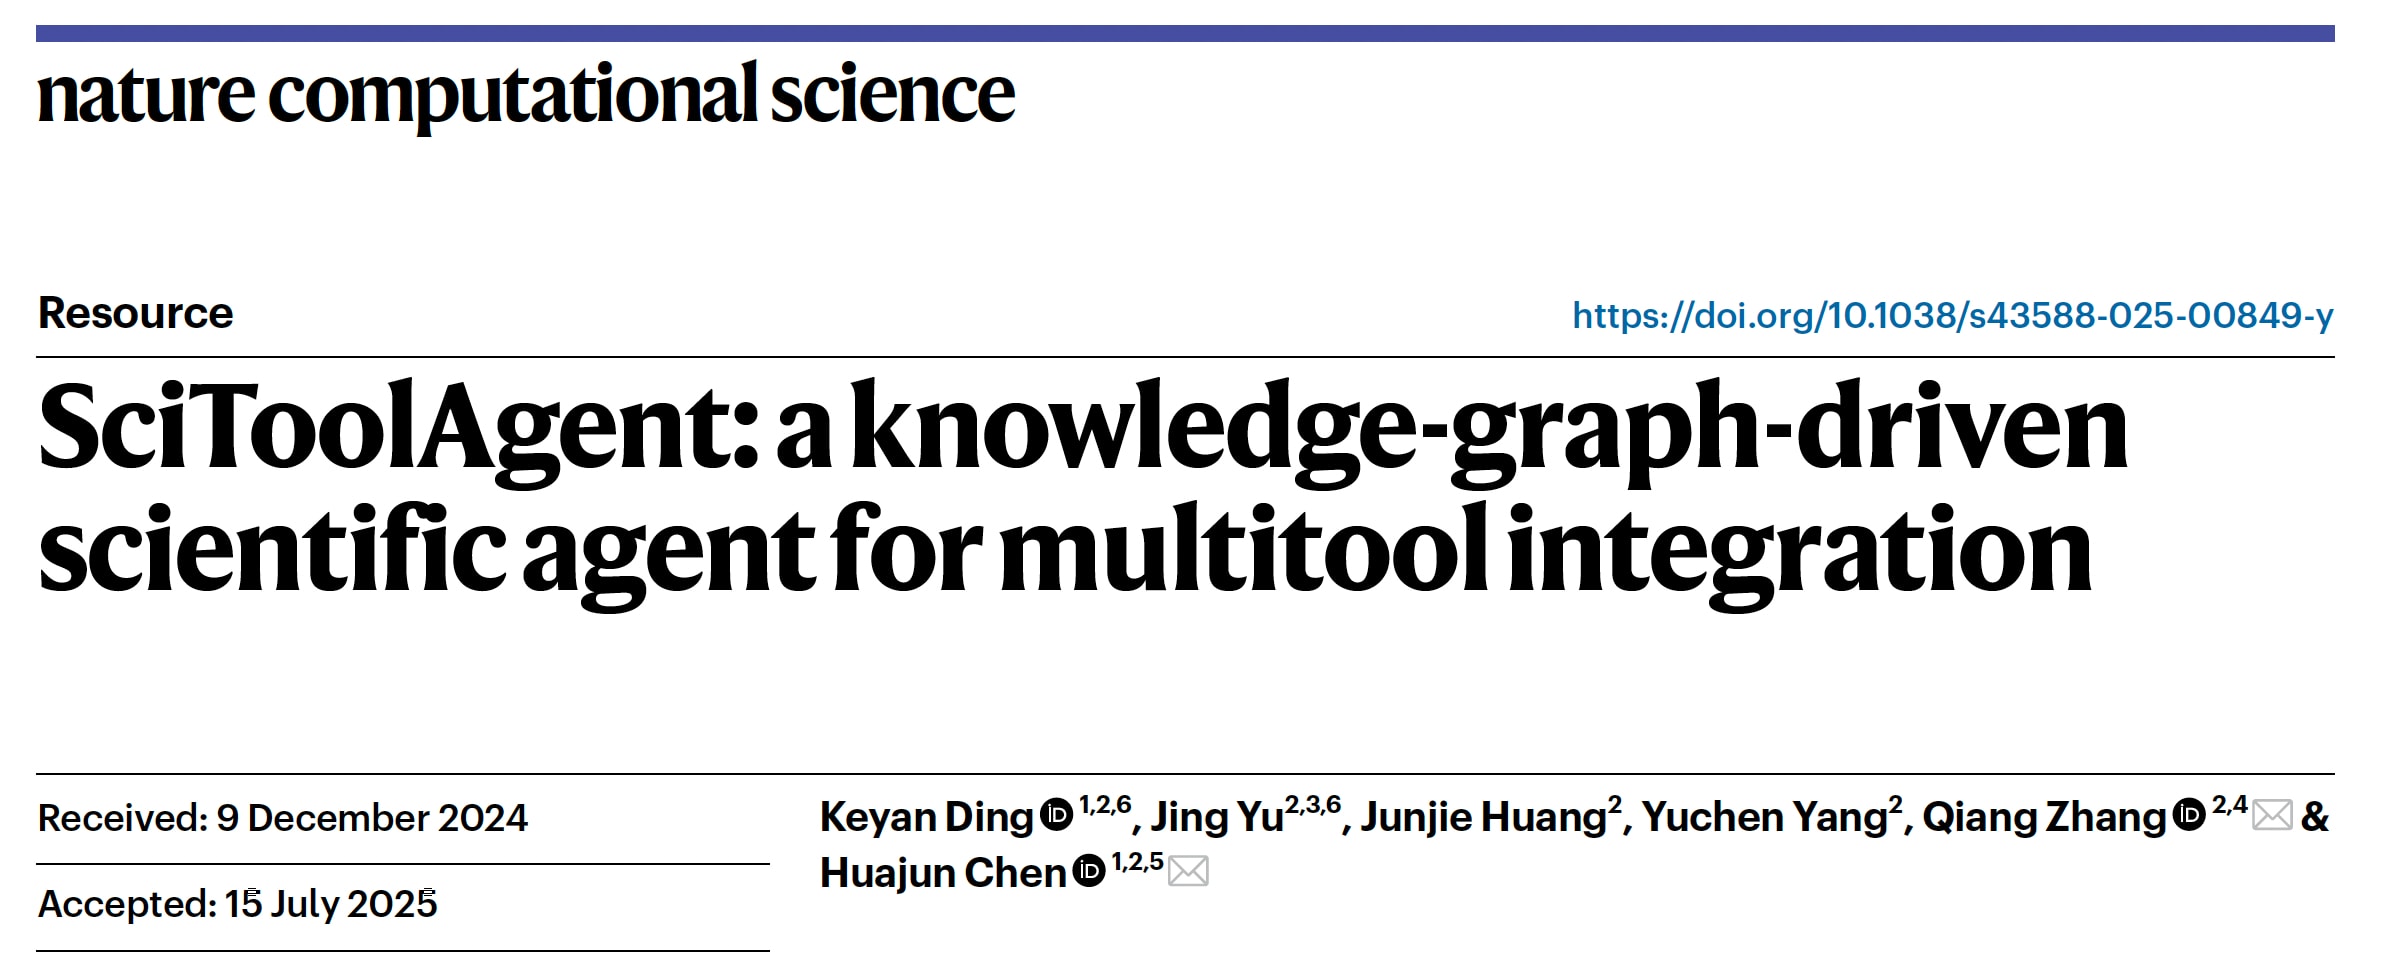
Task: Select author name Keyan Ding
Action: [926, 818]
